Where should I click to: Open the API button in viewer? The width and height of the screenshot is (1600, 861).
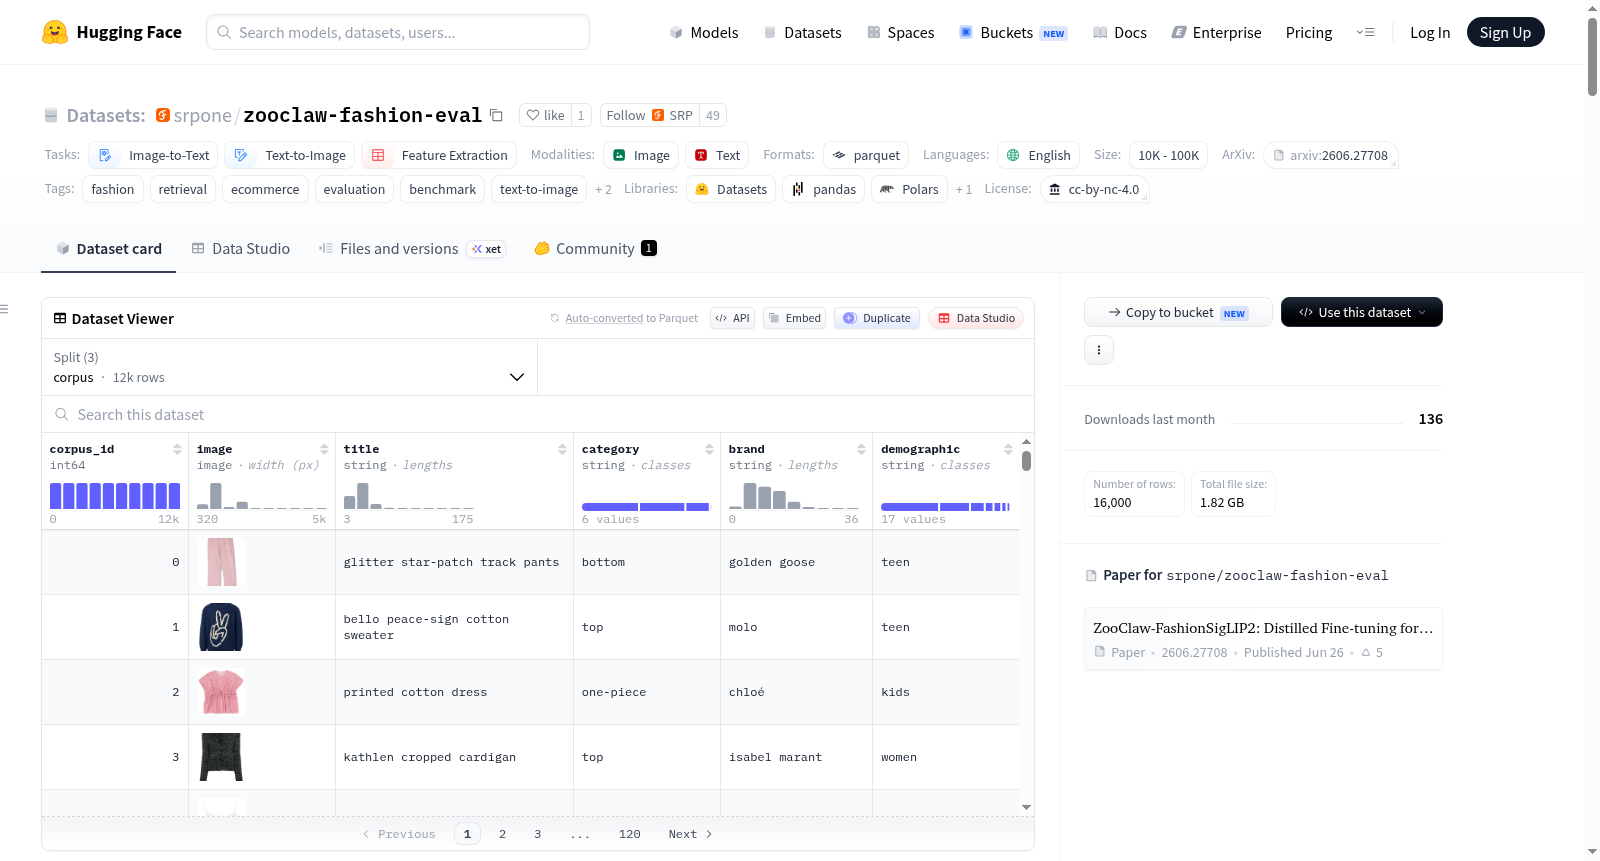click(732, 318)
